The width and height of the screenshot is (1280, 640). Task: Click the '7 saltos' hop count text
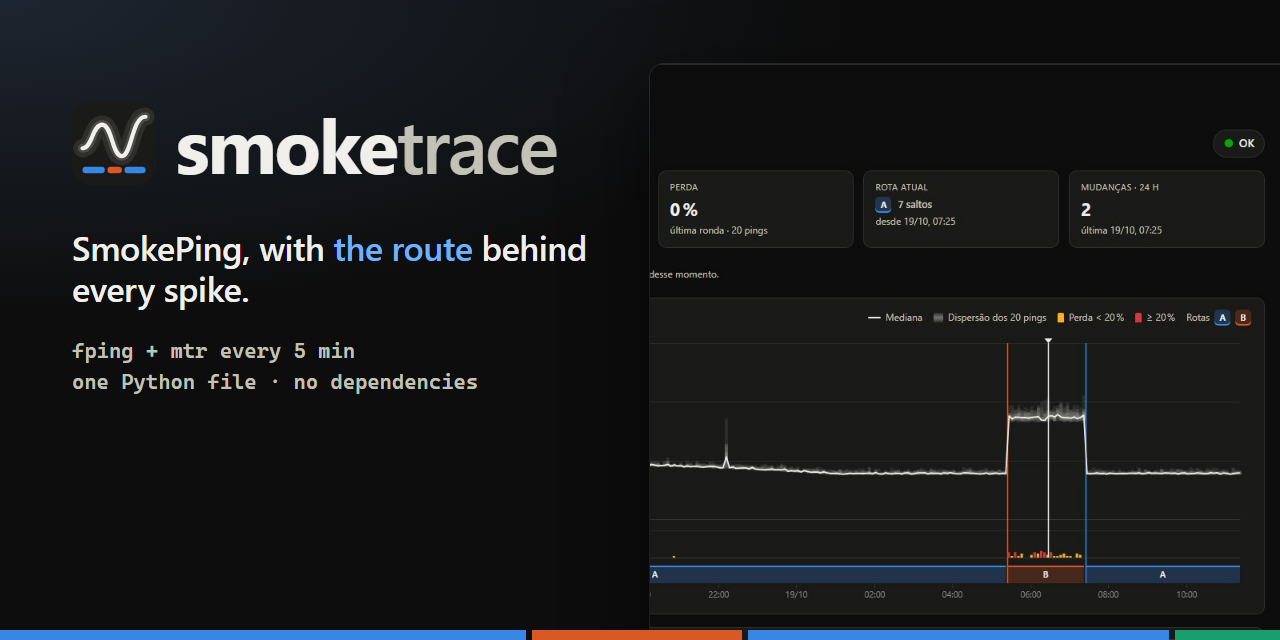(915, 205)
